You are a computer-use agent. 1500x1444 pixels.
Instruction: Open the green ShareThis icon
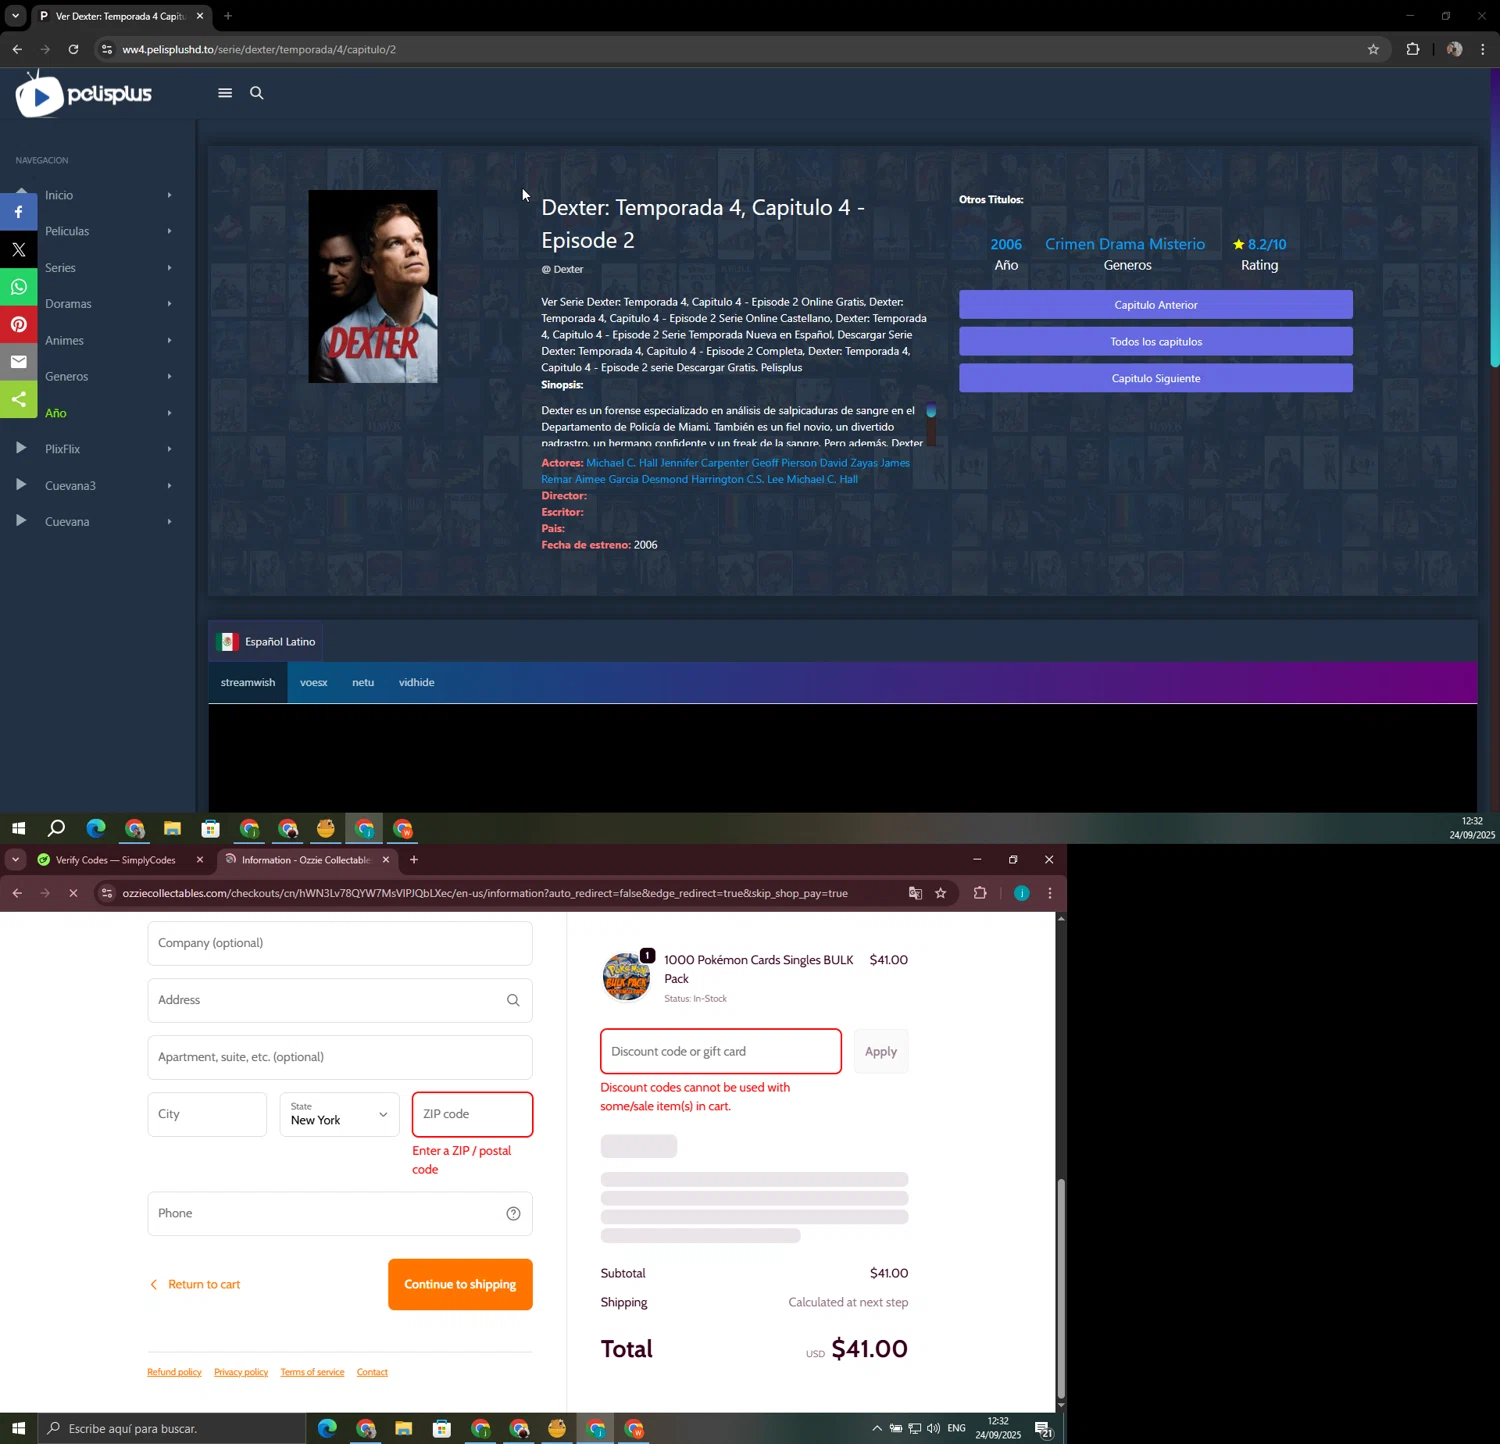pyautogui.click(x=18, y=399)
